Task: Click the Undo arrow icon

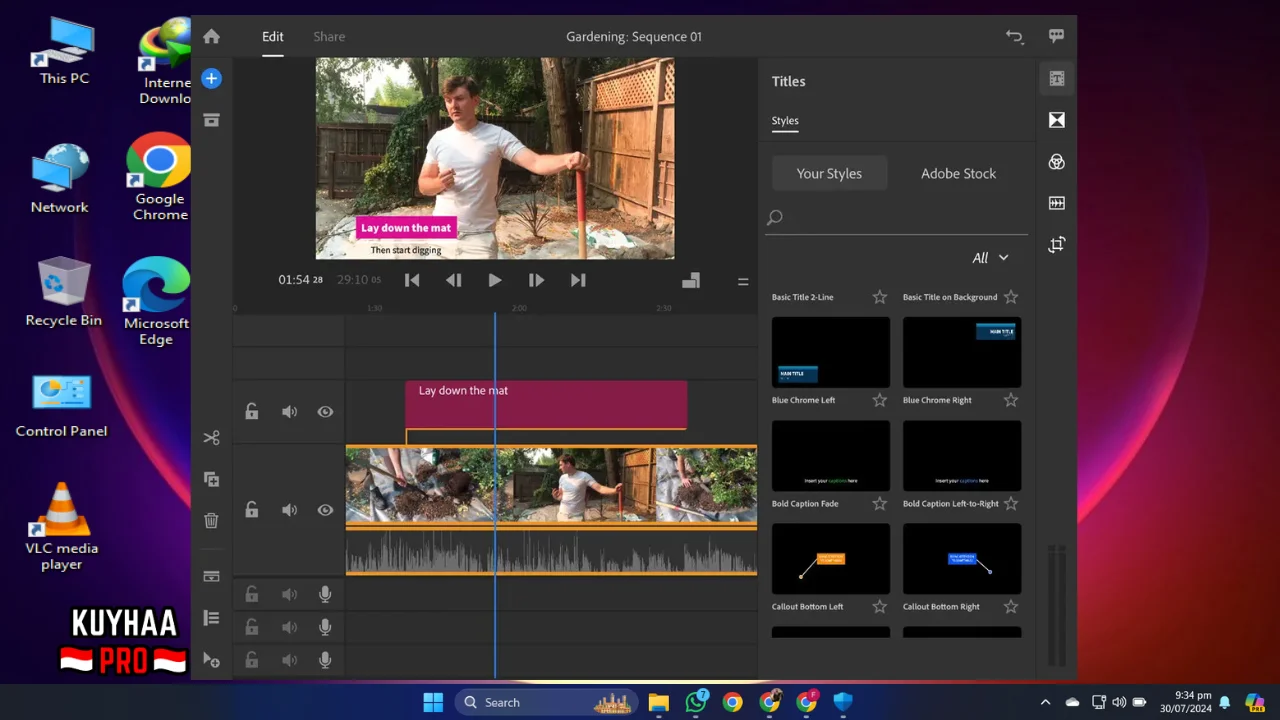Action: click(1014, 37)
